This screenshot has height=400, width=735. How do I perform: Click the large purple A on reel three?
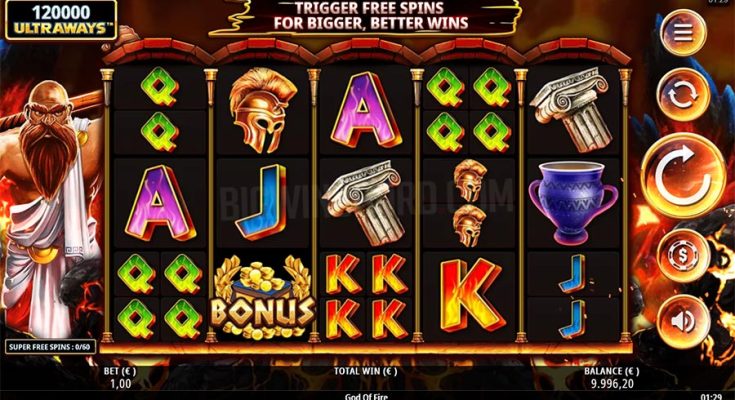click(366, 111)
